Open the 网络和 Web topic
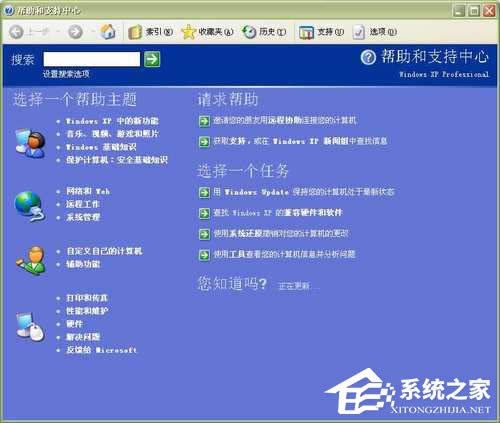 (88, 191)
